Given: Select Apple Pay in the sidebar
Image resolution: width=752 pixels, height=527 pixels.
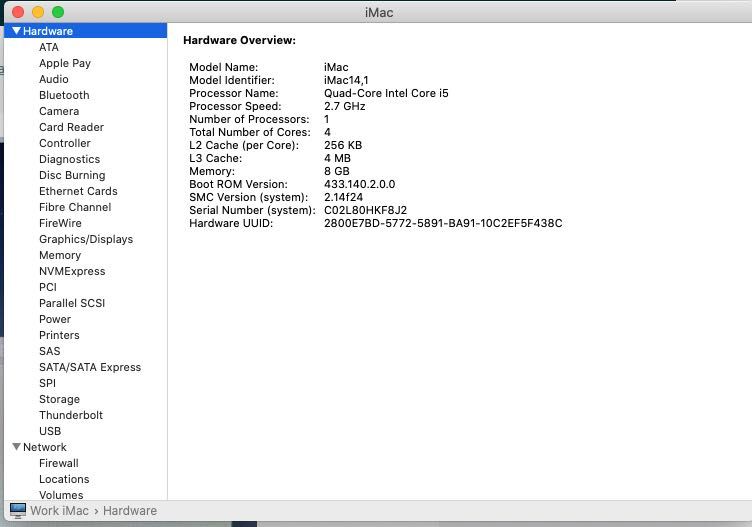Looking at the screenshot, I should click(x=65, y=63).
